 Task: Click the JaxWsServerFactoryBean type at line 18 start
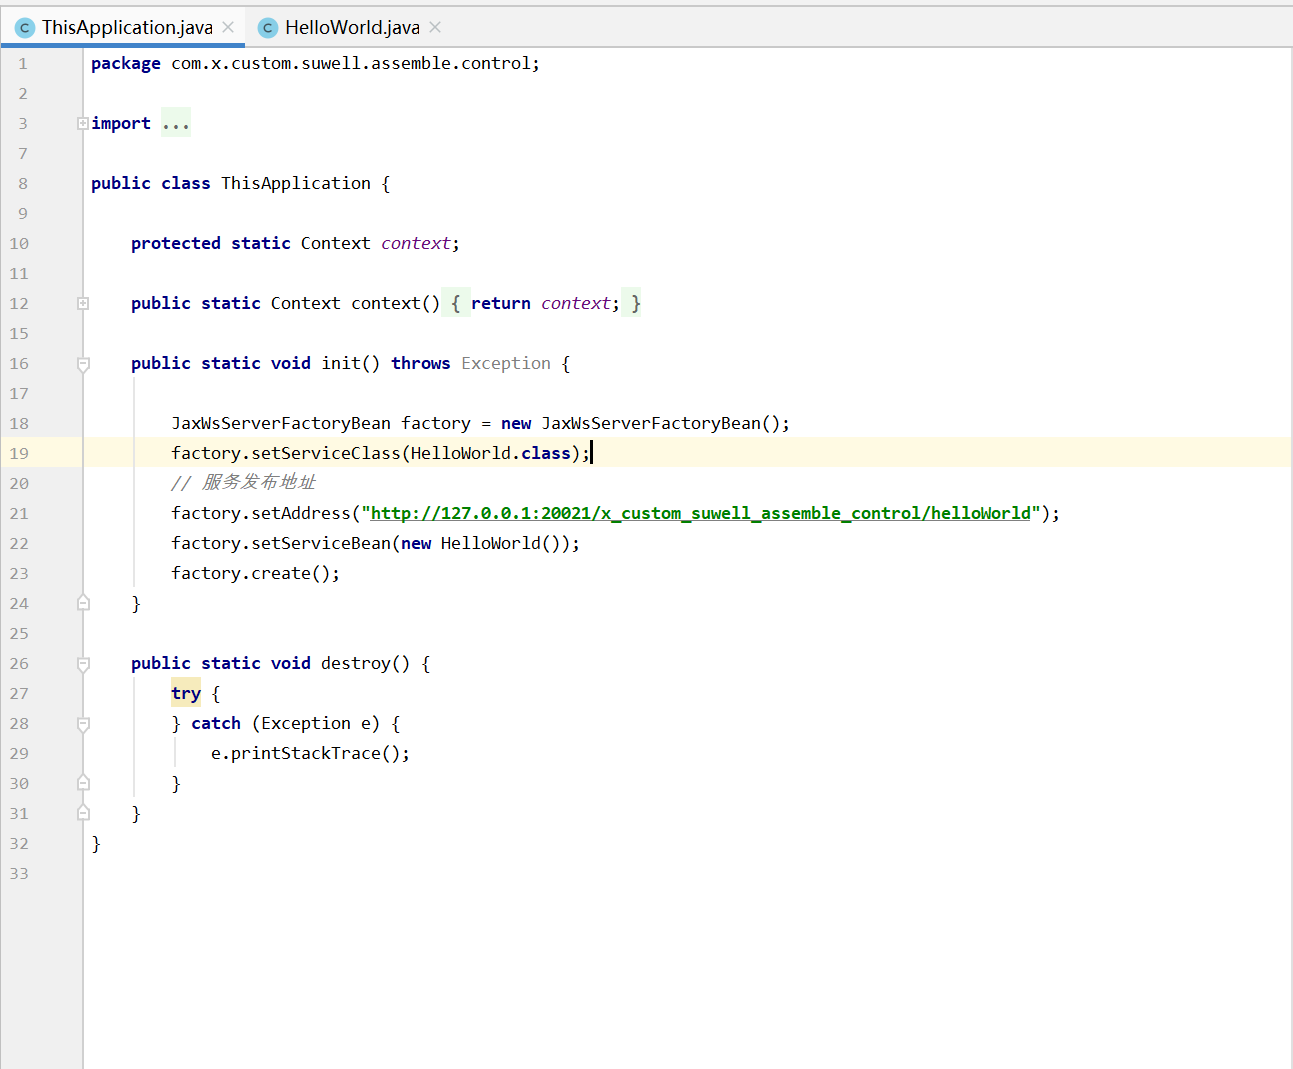[281, 423]
